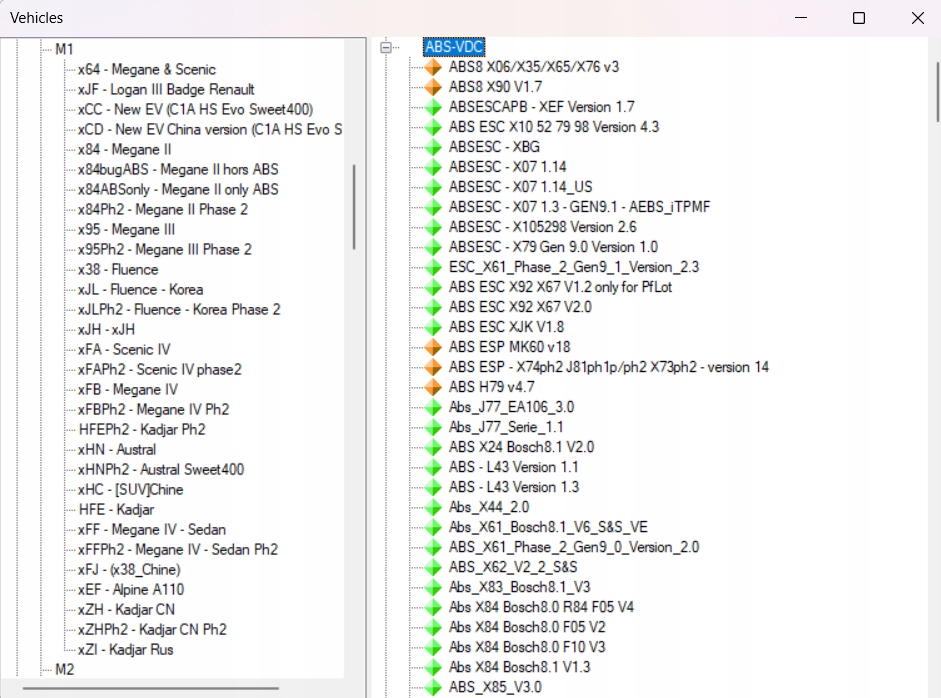Image resolution: width=941 pixels, height=698 pixels.
Task: Click the green icon beside Abs_X44_2.0
Action: click(433, 507)
